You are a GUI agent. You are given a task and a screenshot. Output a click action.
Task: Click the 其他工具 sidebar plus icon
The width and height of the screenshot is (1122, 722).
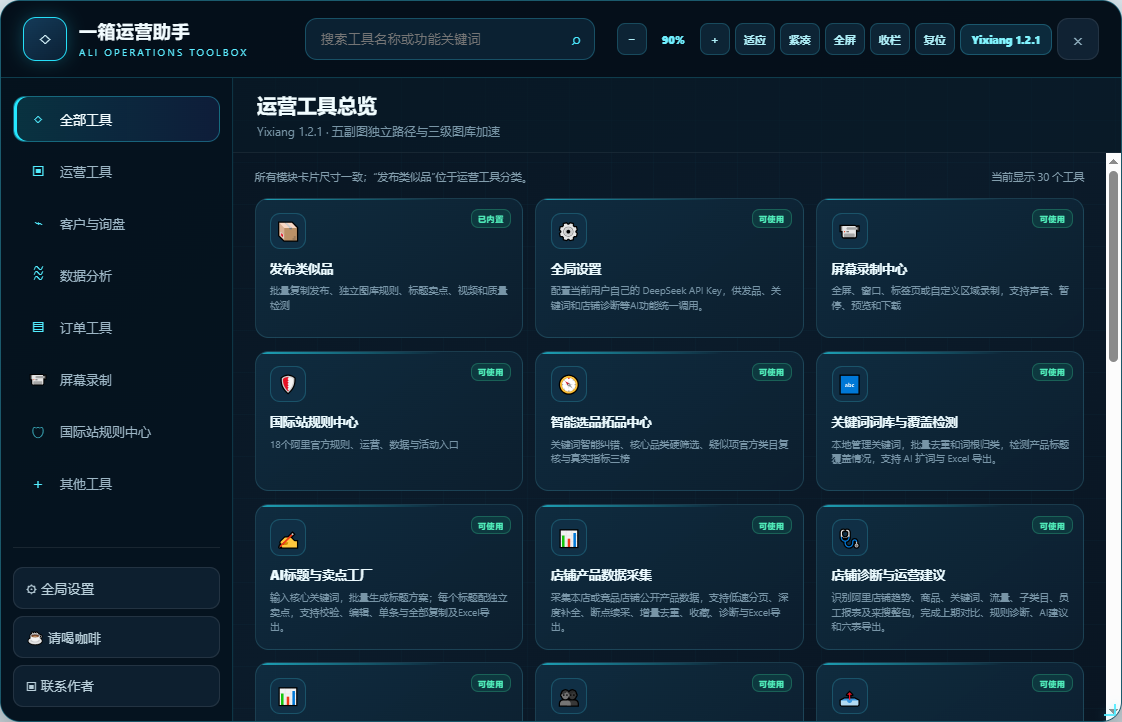coord(38,484)
